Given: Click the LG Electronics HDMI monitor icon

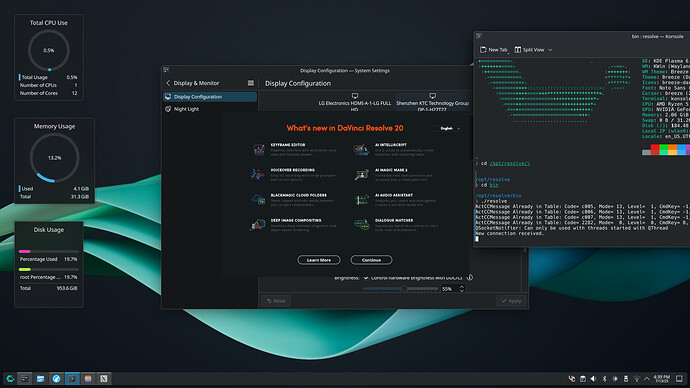Looking at the screenshot, I should click(355, 95).
